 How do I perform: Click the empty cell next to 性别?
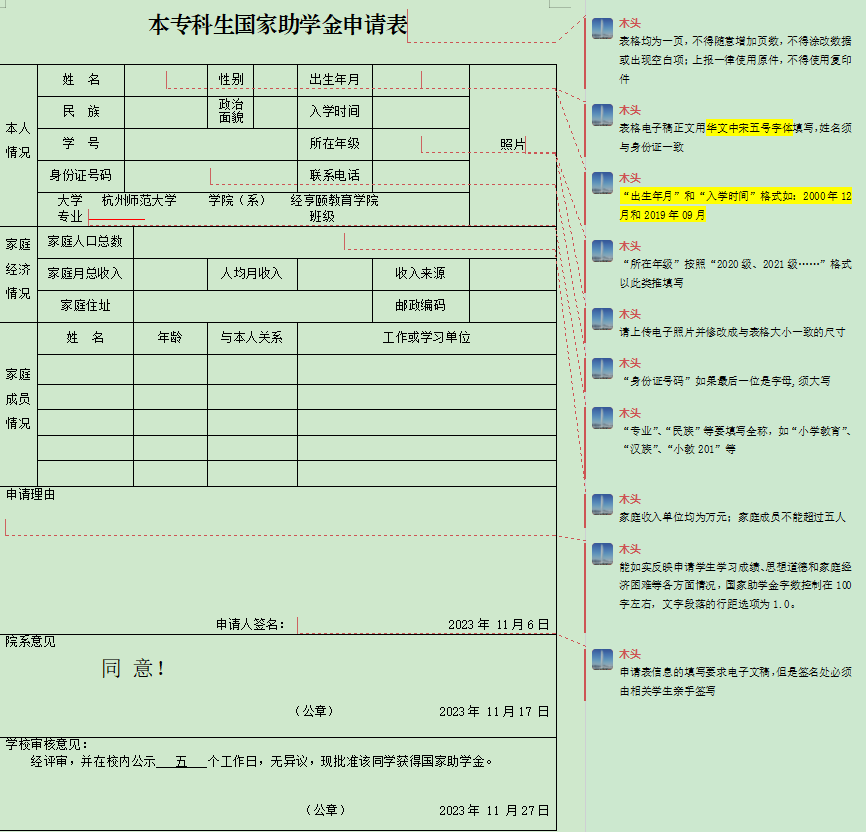click(x=275, y=79)
